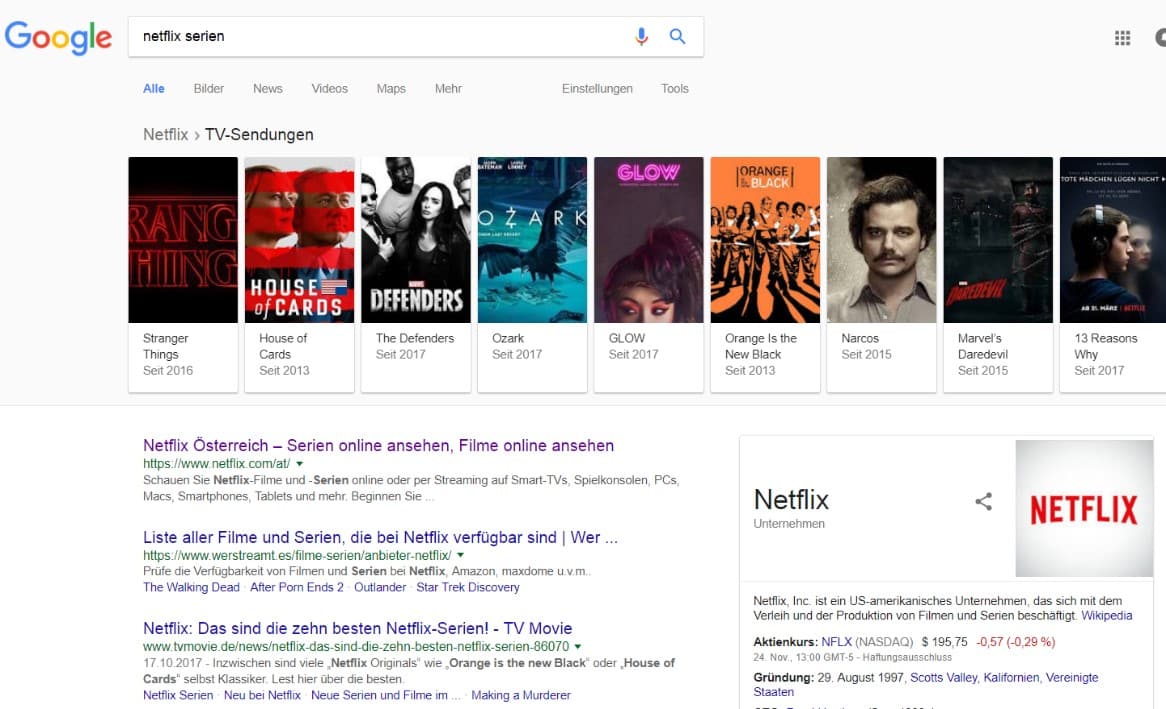Open Orange Is the New Black poster

(x=765, y=240)
